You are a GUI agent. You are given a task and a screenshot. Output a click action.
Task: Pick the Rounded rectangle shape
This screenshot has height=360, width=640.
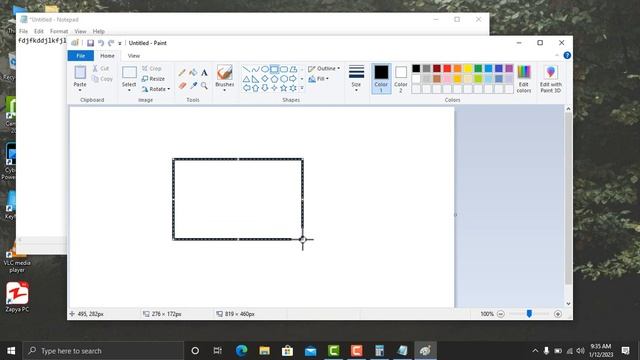pyautogui.click(x=284, y=69)
